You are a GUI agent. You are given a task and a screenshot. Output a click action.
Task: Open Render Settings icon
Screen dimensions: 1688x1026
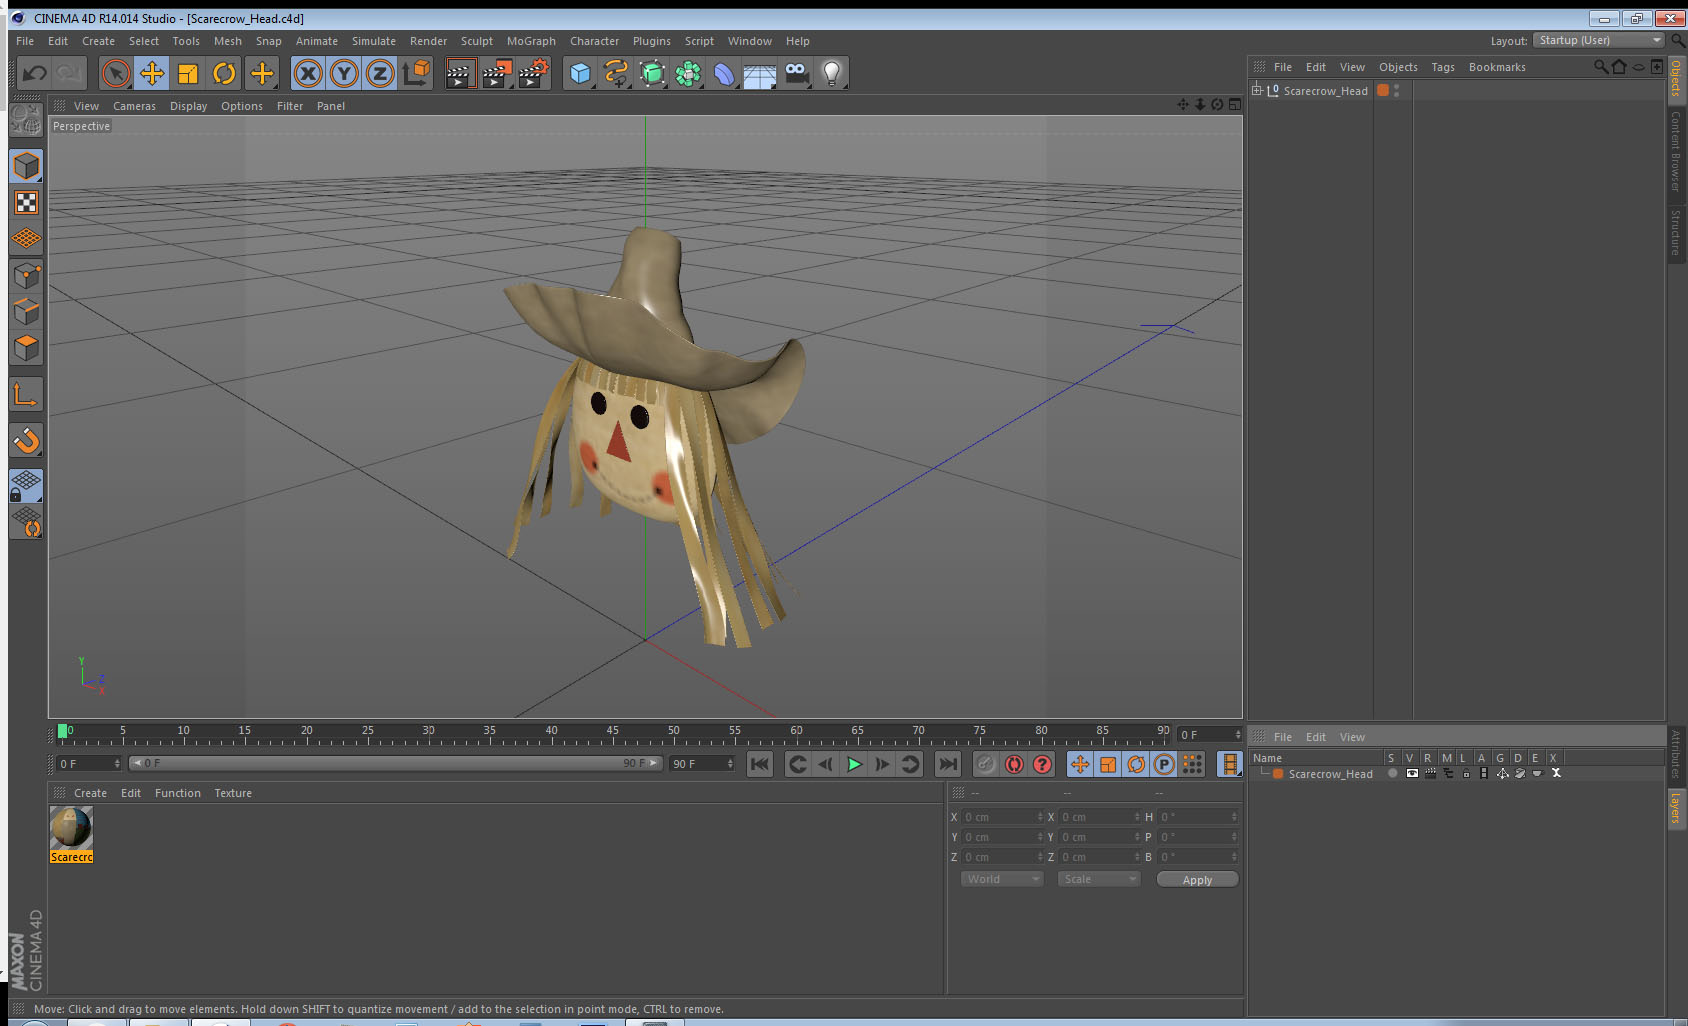[534, 73]
